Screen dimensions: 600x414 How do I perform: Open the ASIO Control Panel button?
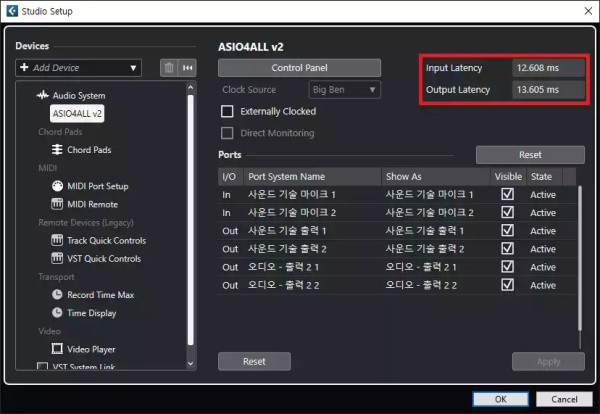tap(299, 68)
